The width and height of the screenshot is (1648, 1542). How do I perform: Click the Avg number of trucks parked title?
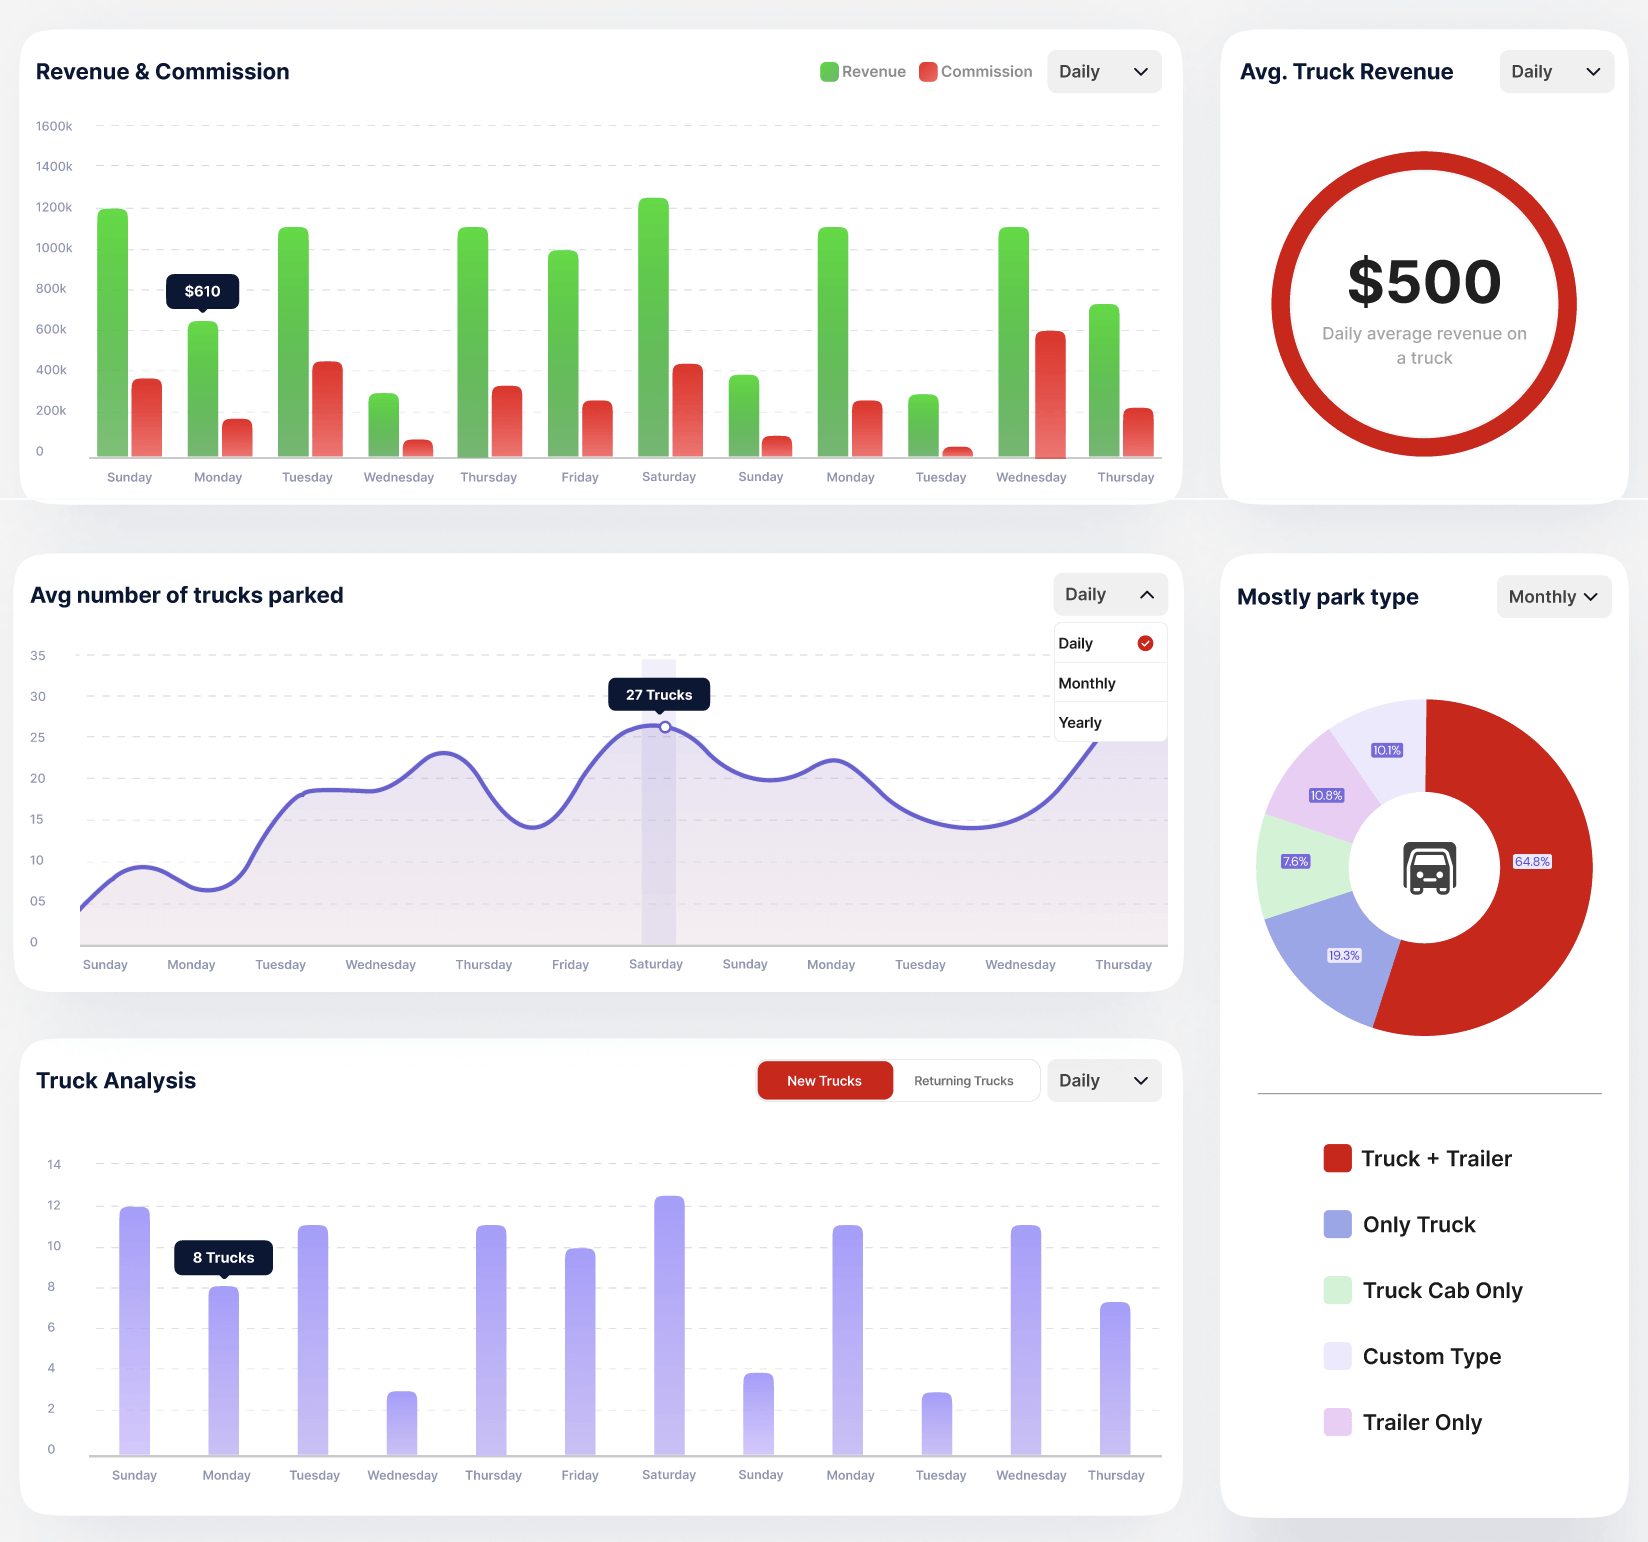[x=187, y=595]
